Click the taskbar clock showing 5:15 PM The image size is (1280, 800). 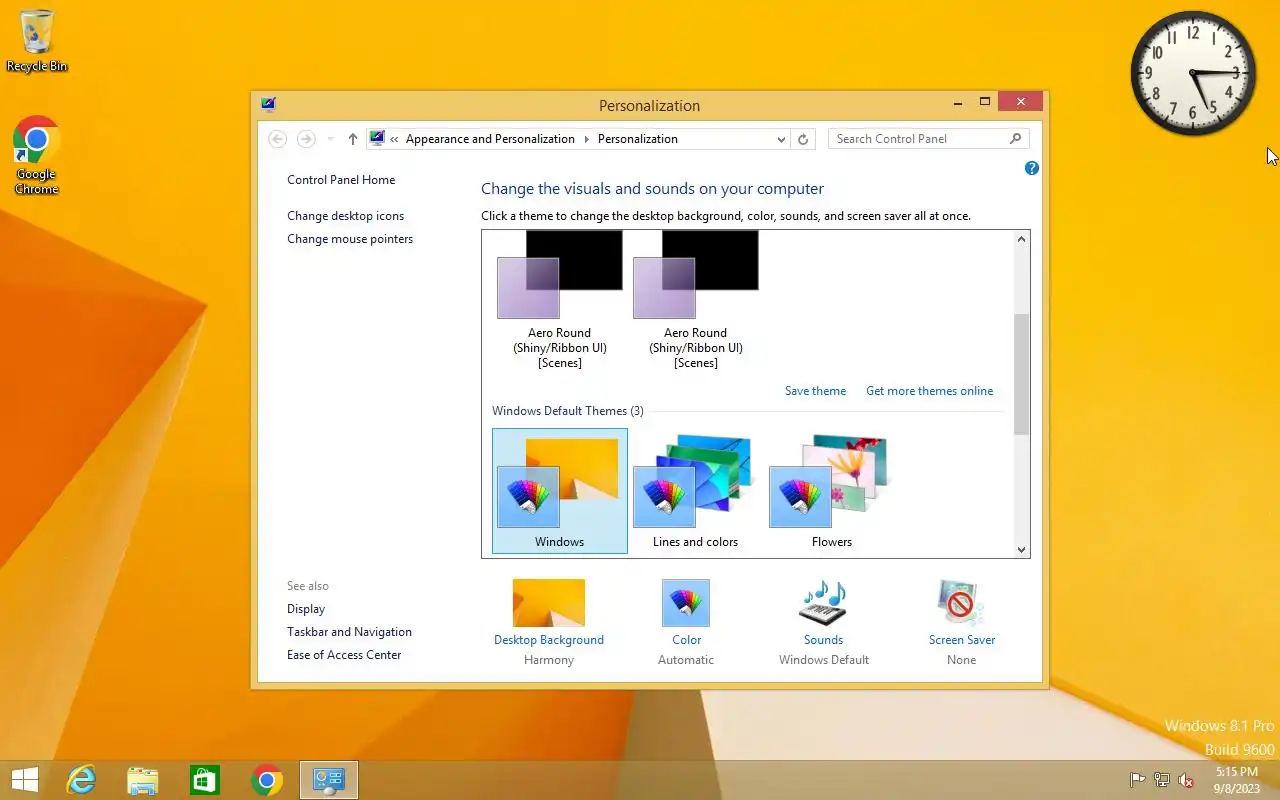pos(1237,780)
